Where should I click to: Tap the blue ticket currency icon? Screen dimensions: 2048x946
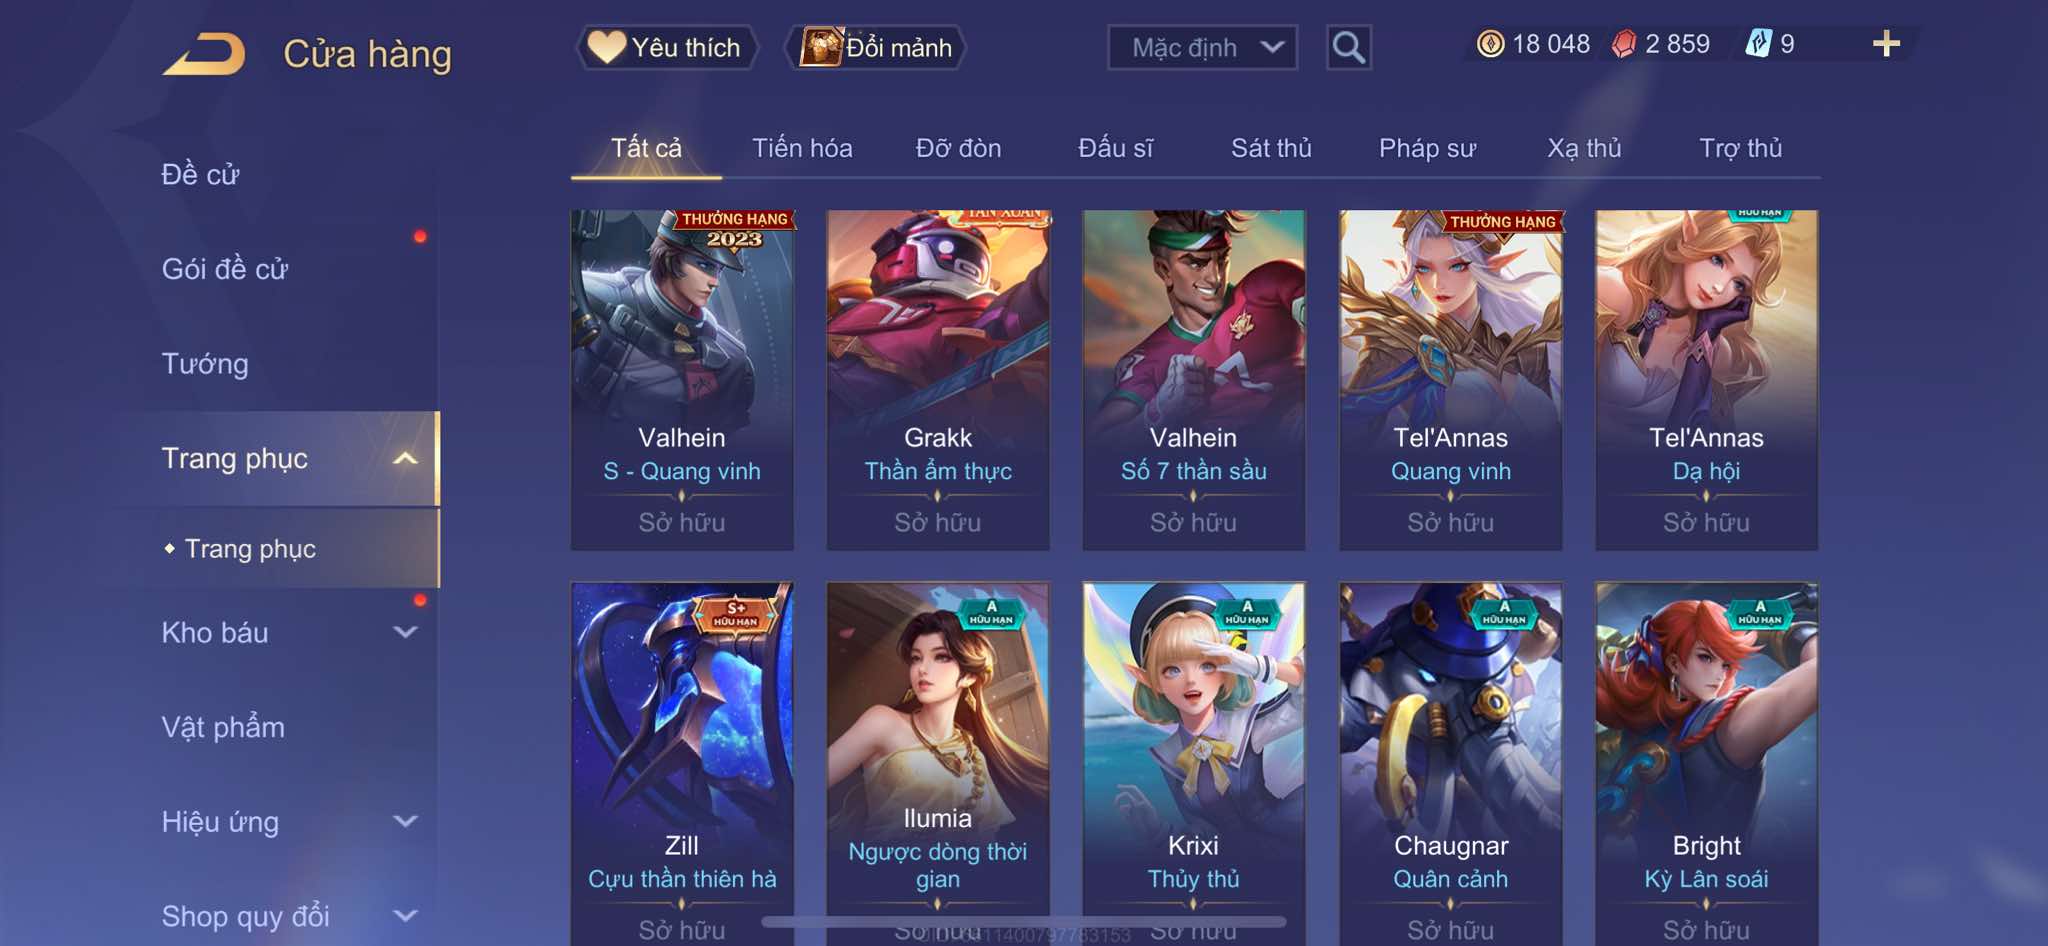tap(1758, 44)
